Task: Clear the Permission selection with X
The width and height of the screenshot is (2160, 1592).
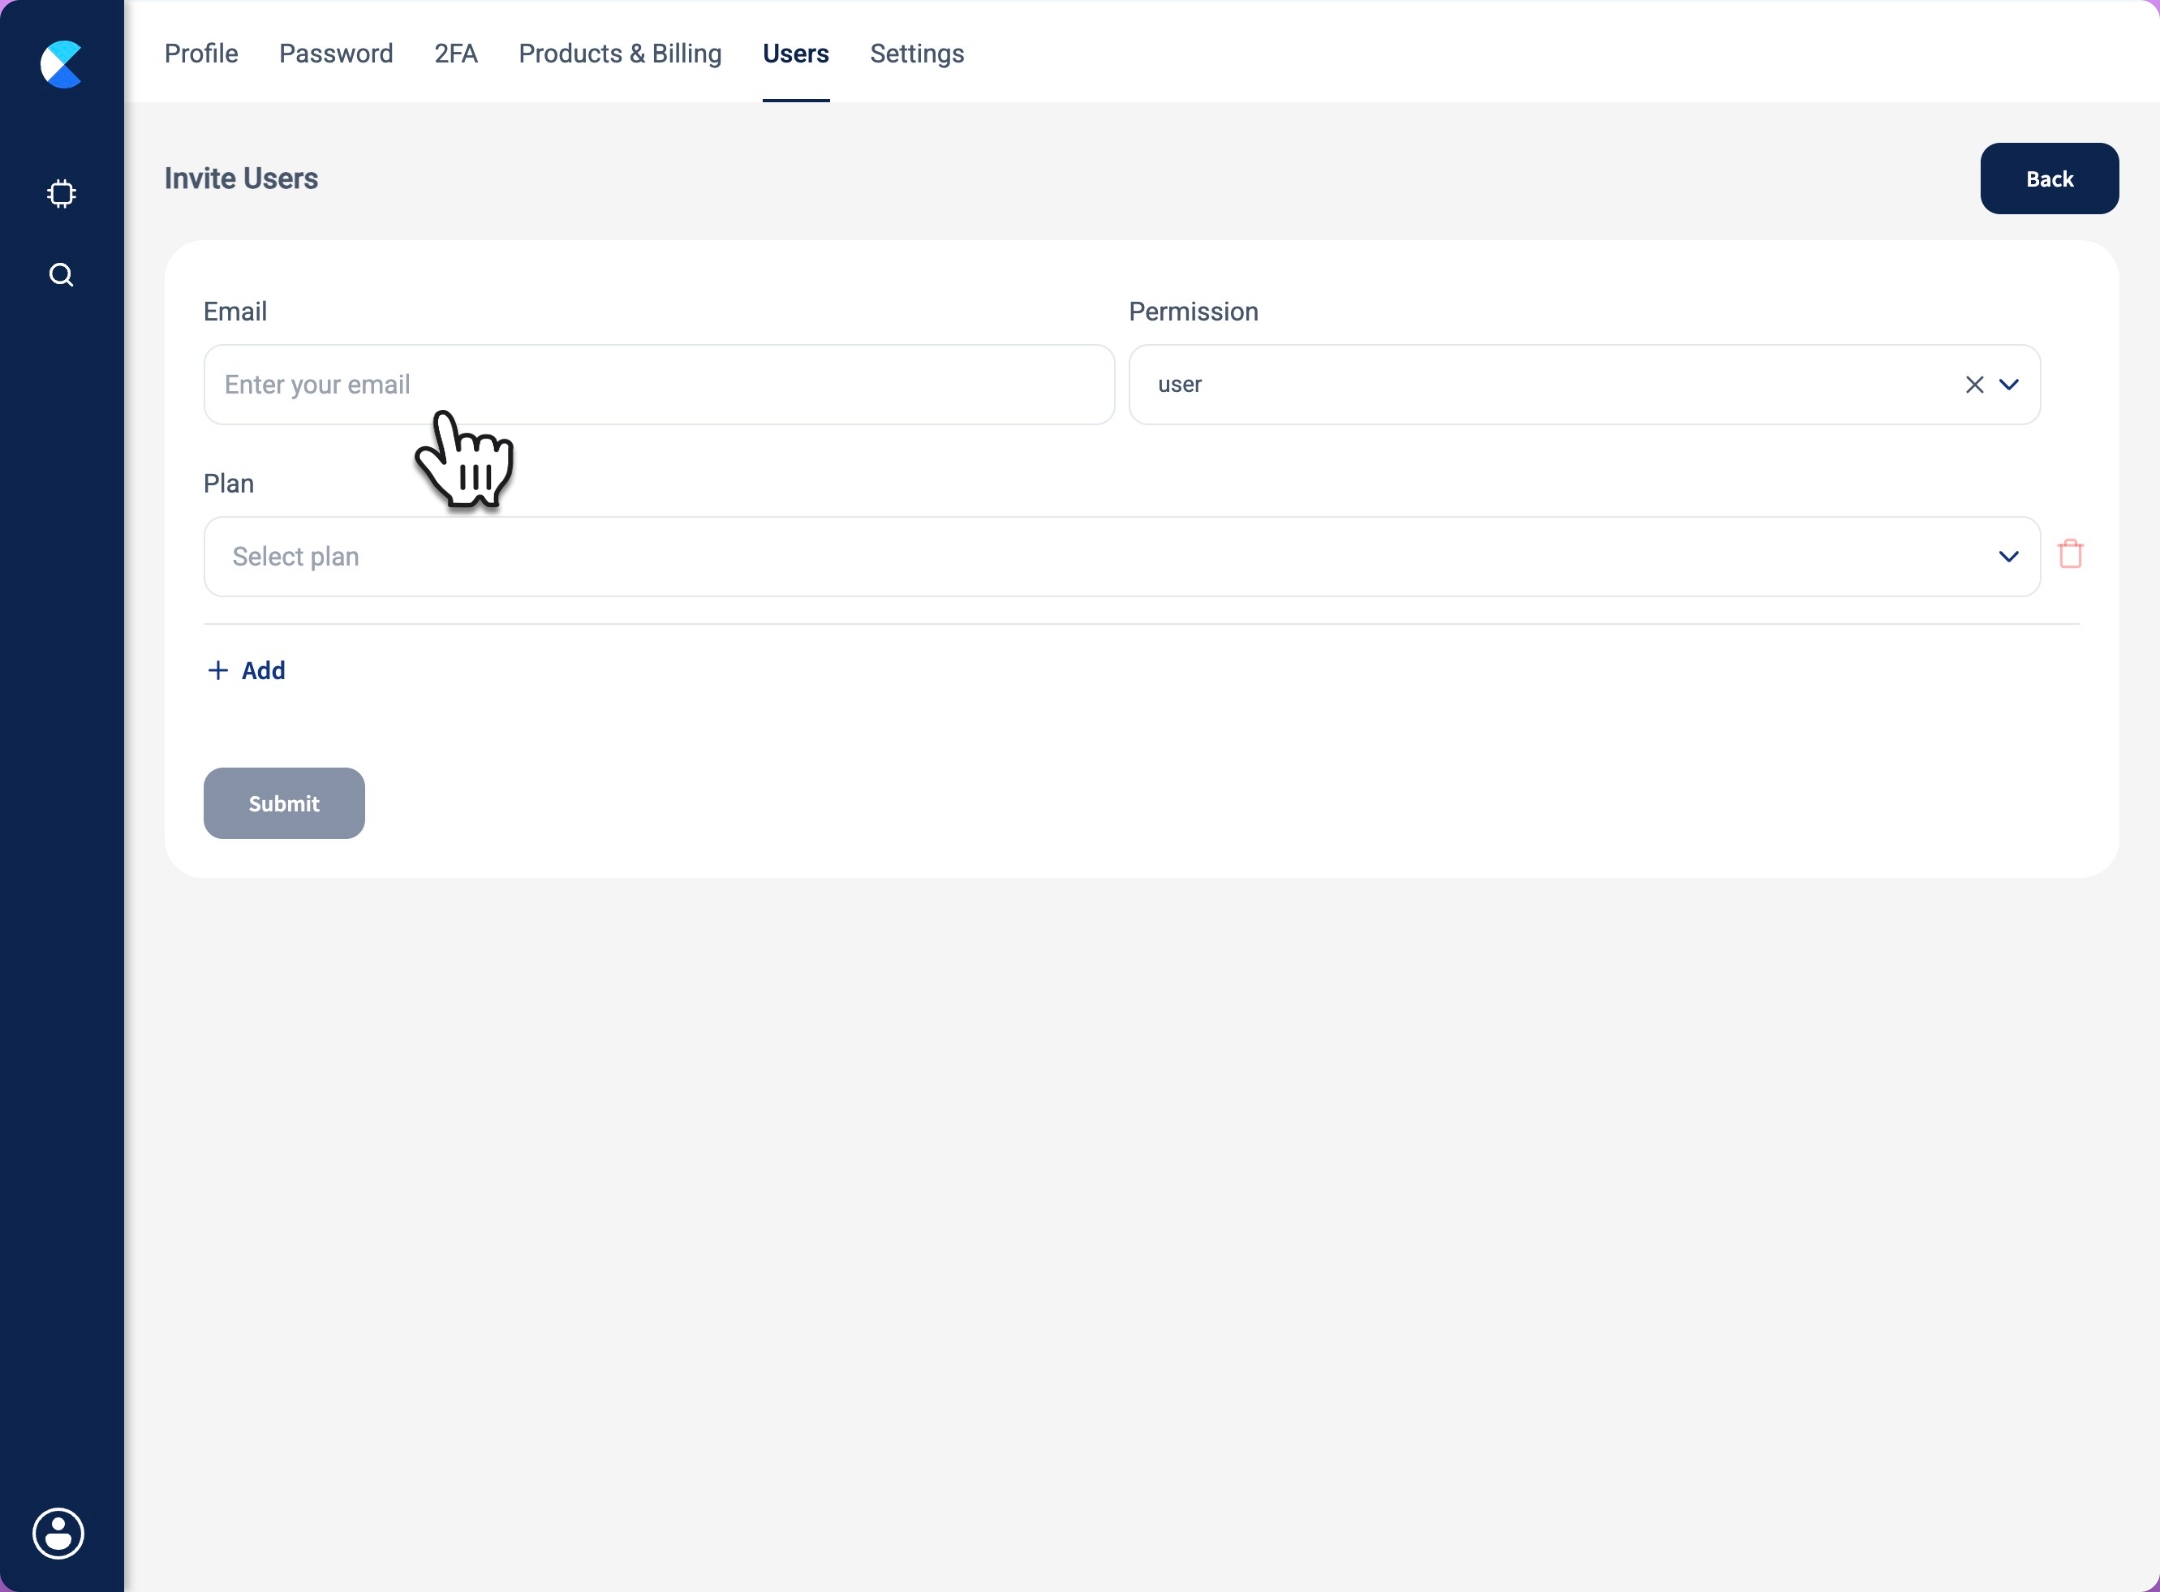Action: 1974,385
